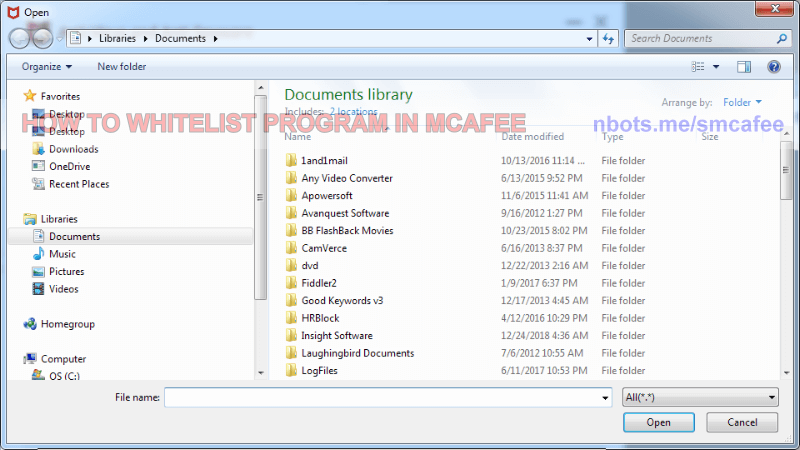Click the CamVerce folder icon

pyautogui.click(x=291, y=248)
